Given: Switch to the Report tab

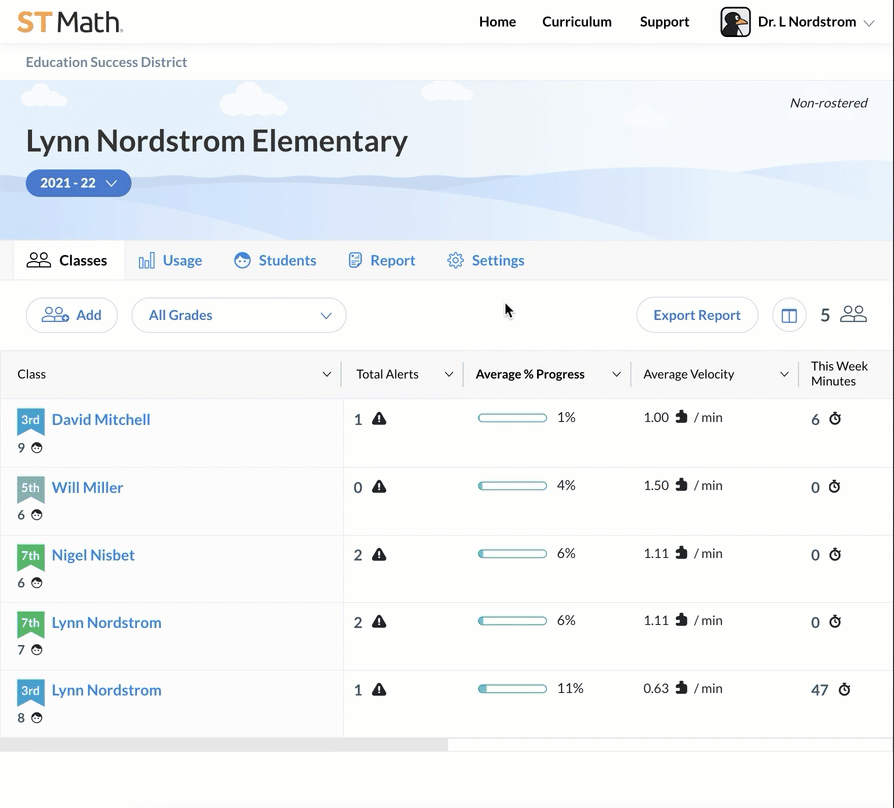Looking at the screenshot, I should 381,261.
